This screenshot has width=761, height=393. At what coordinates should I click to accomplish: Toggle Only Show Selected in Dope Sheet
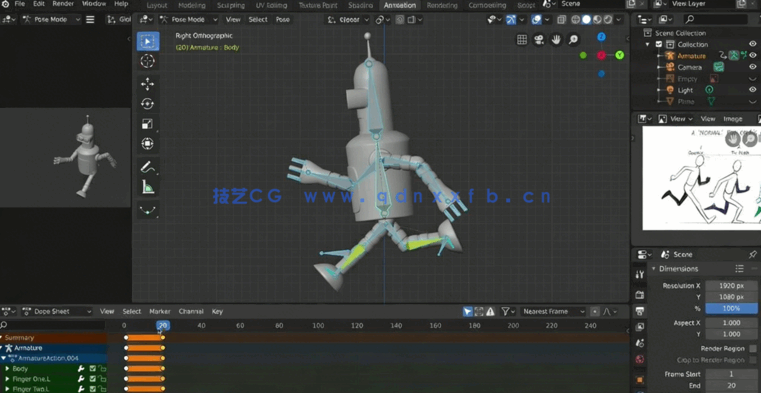[468, 311]
